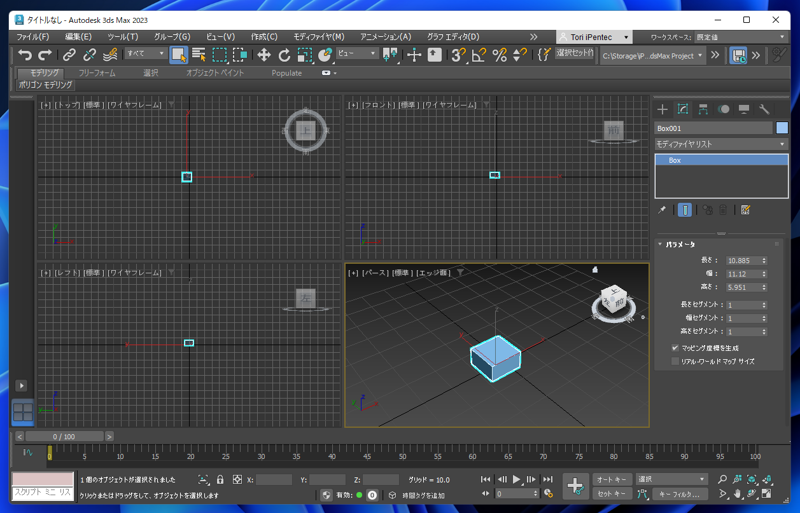The width and height of the screenshot is (800, 513).
Task: Open the ファイル(F) menu
Action: pyautogui.click(x=33, y=37)
